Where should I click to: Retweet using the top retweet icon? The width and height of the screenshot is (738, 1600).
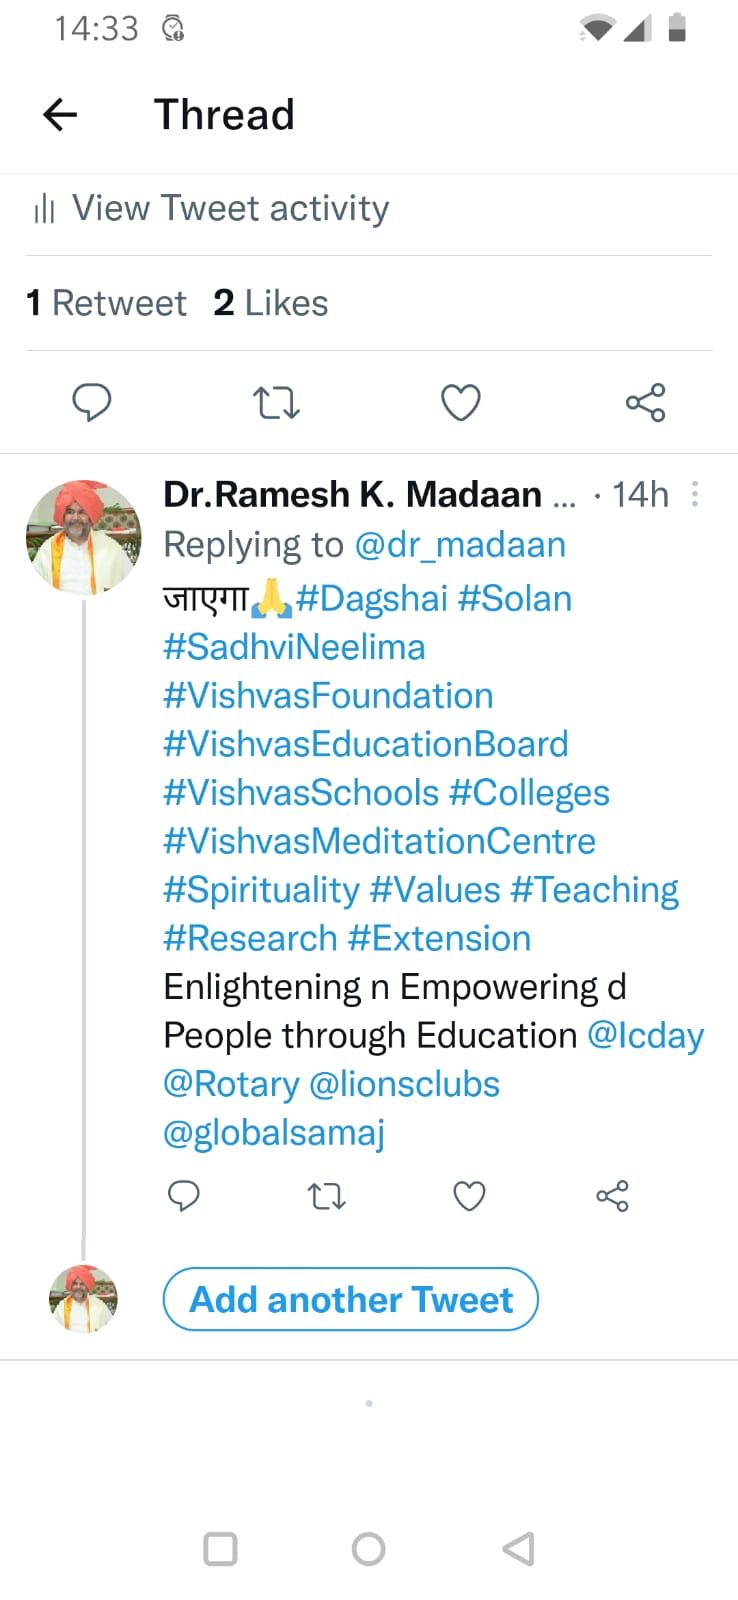point(276,403)
